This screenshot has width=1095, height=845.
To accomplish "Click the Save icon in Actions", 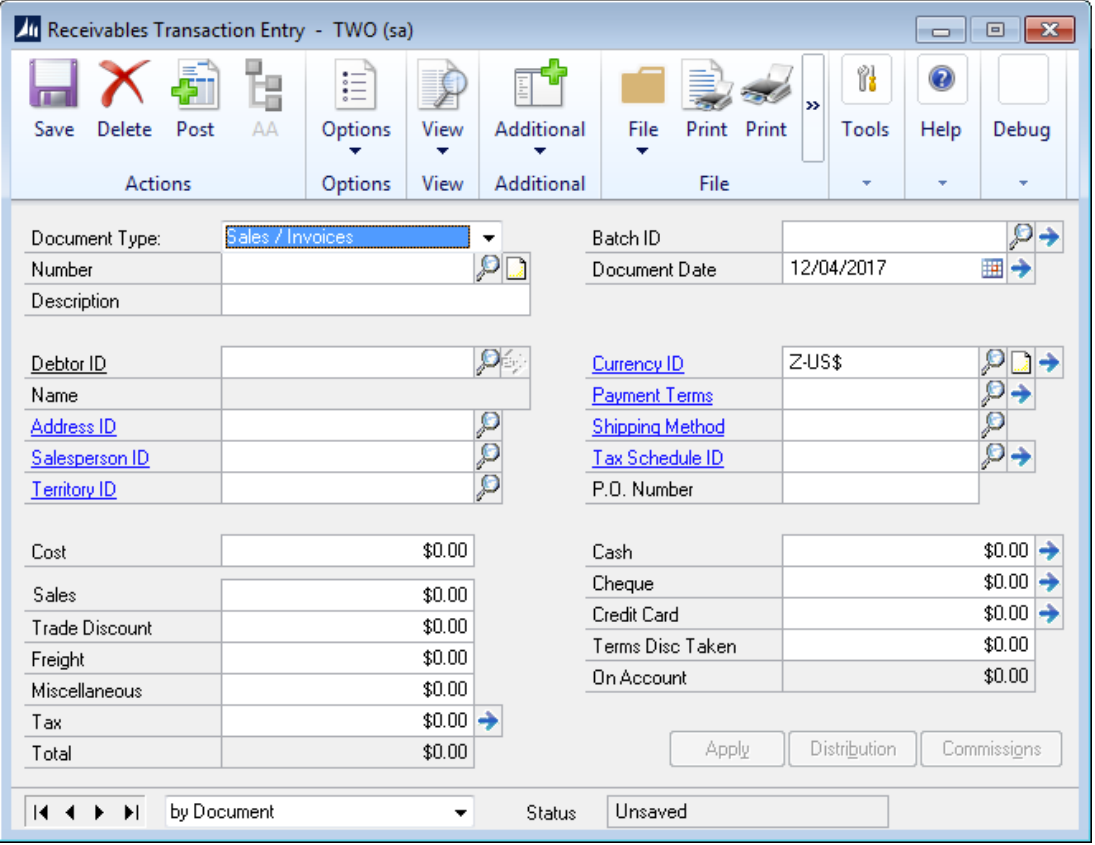I will (x=53, y=85).
